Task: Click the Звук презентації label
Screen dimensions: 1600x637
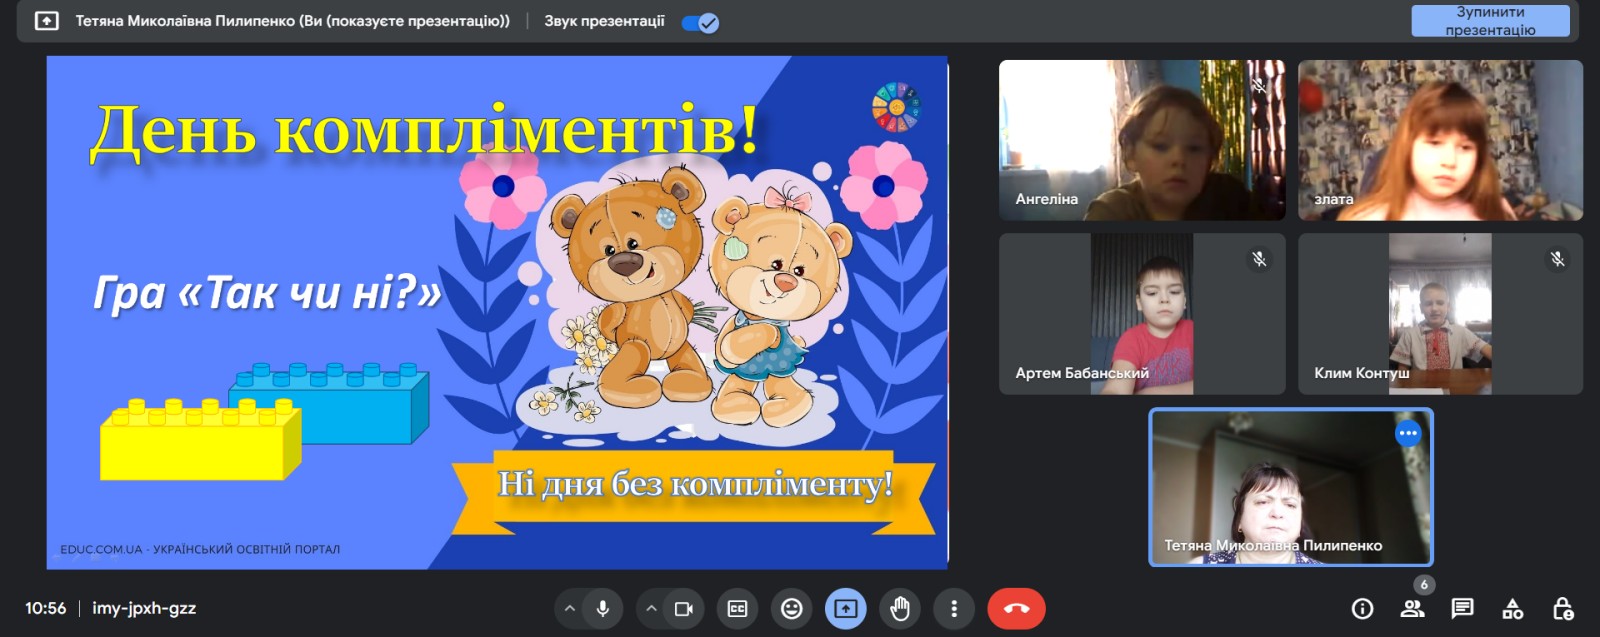Action: 604,21
